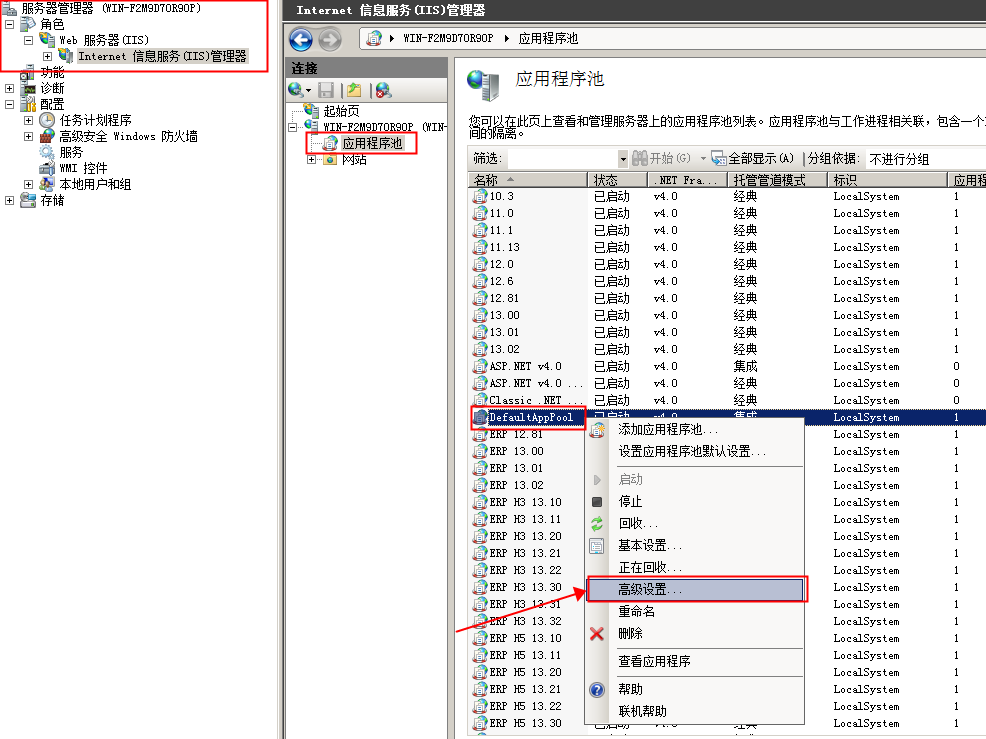Viewport: 986px width, 739px height.
Task: Click the 高级安全 Windows 防火墙 icon
Action: tap(47, 136)
